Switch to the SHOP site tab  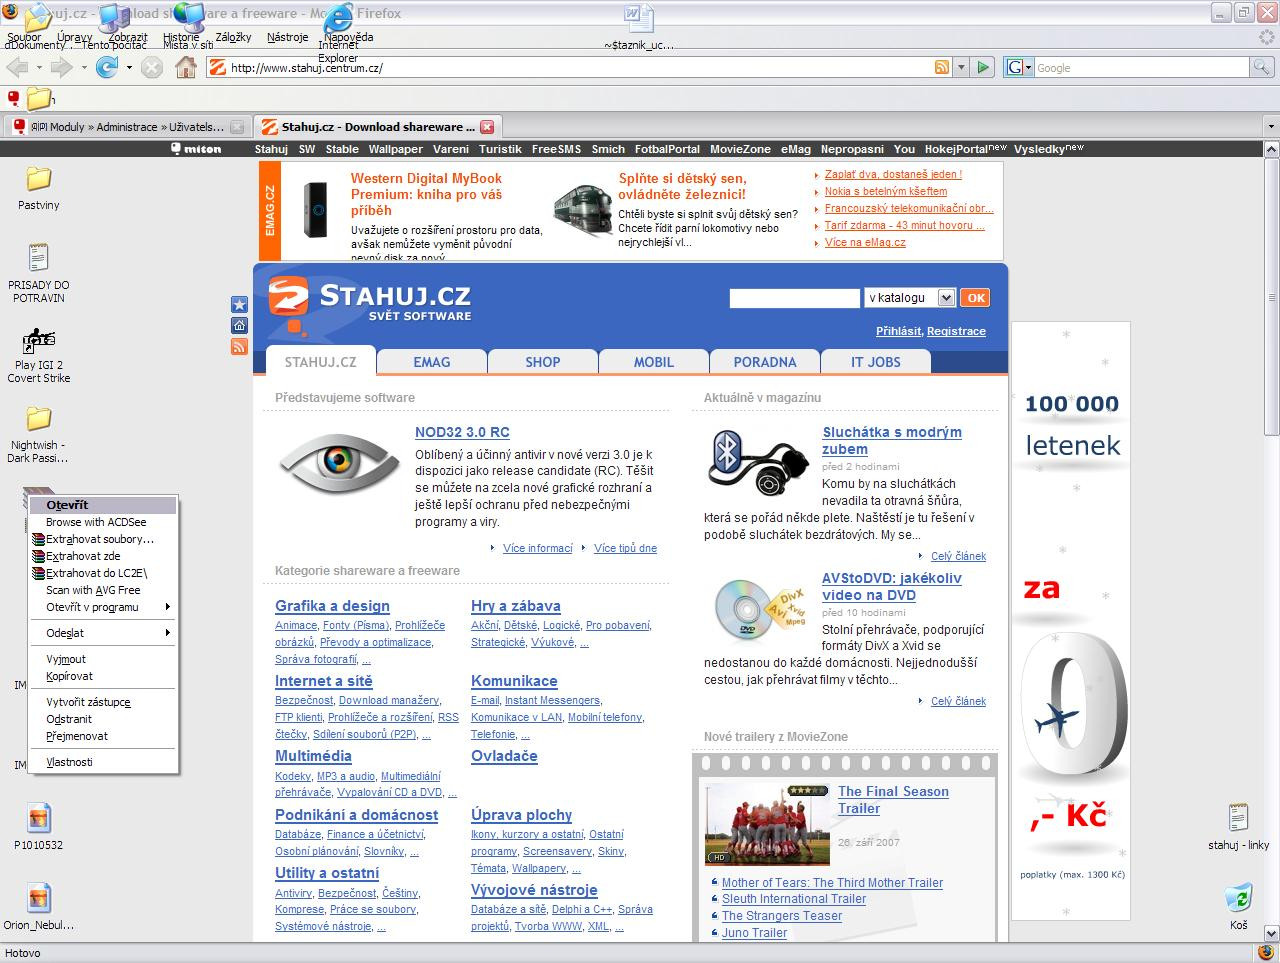543,362
